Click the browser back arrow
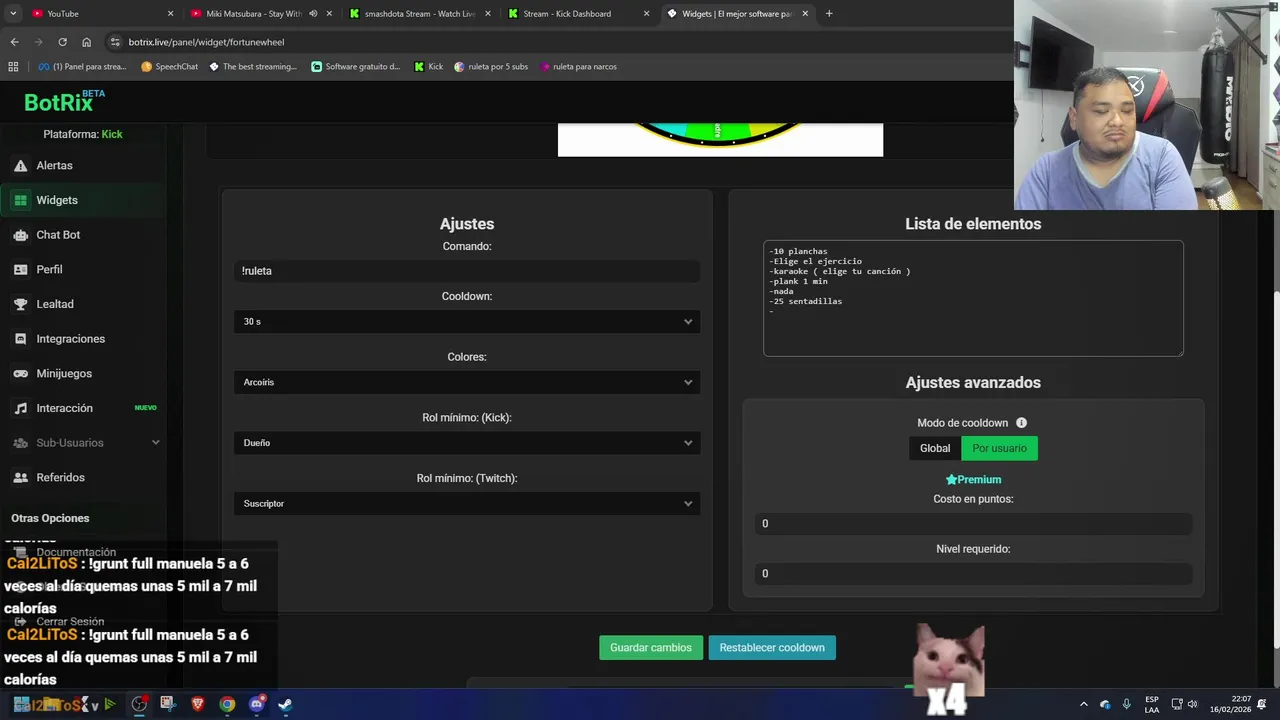 pyautogui.click(x=14, y=42)
